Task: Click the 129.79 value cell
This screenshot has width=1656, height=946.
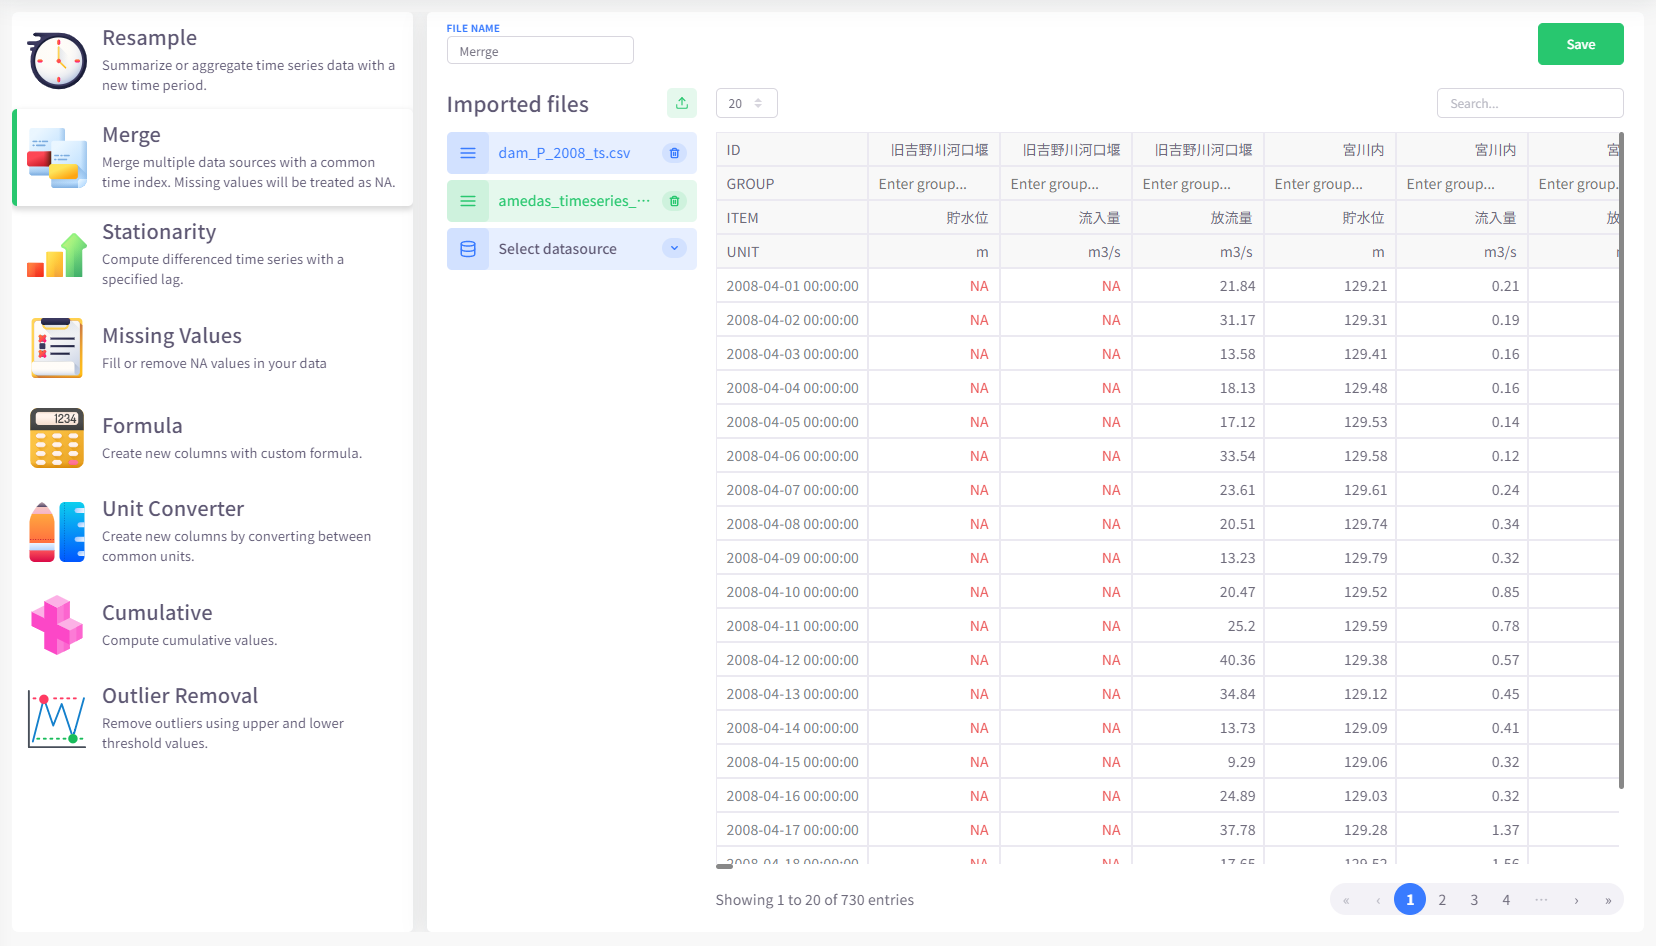Action: click(x=1330, y=558)
